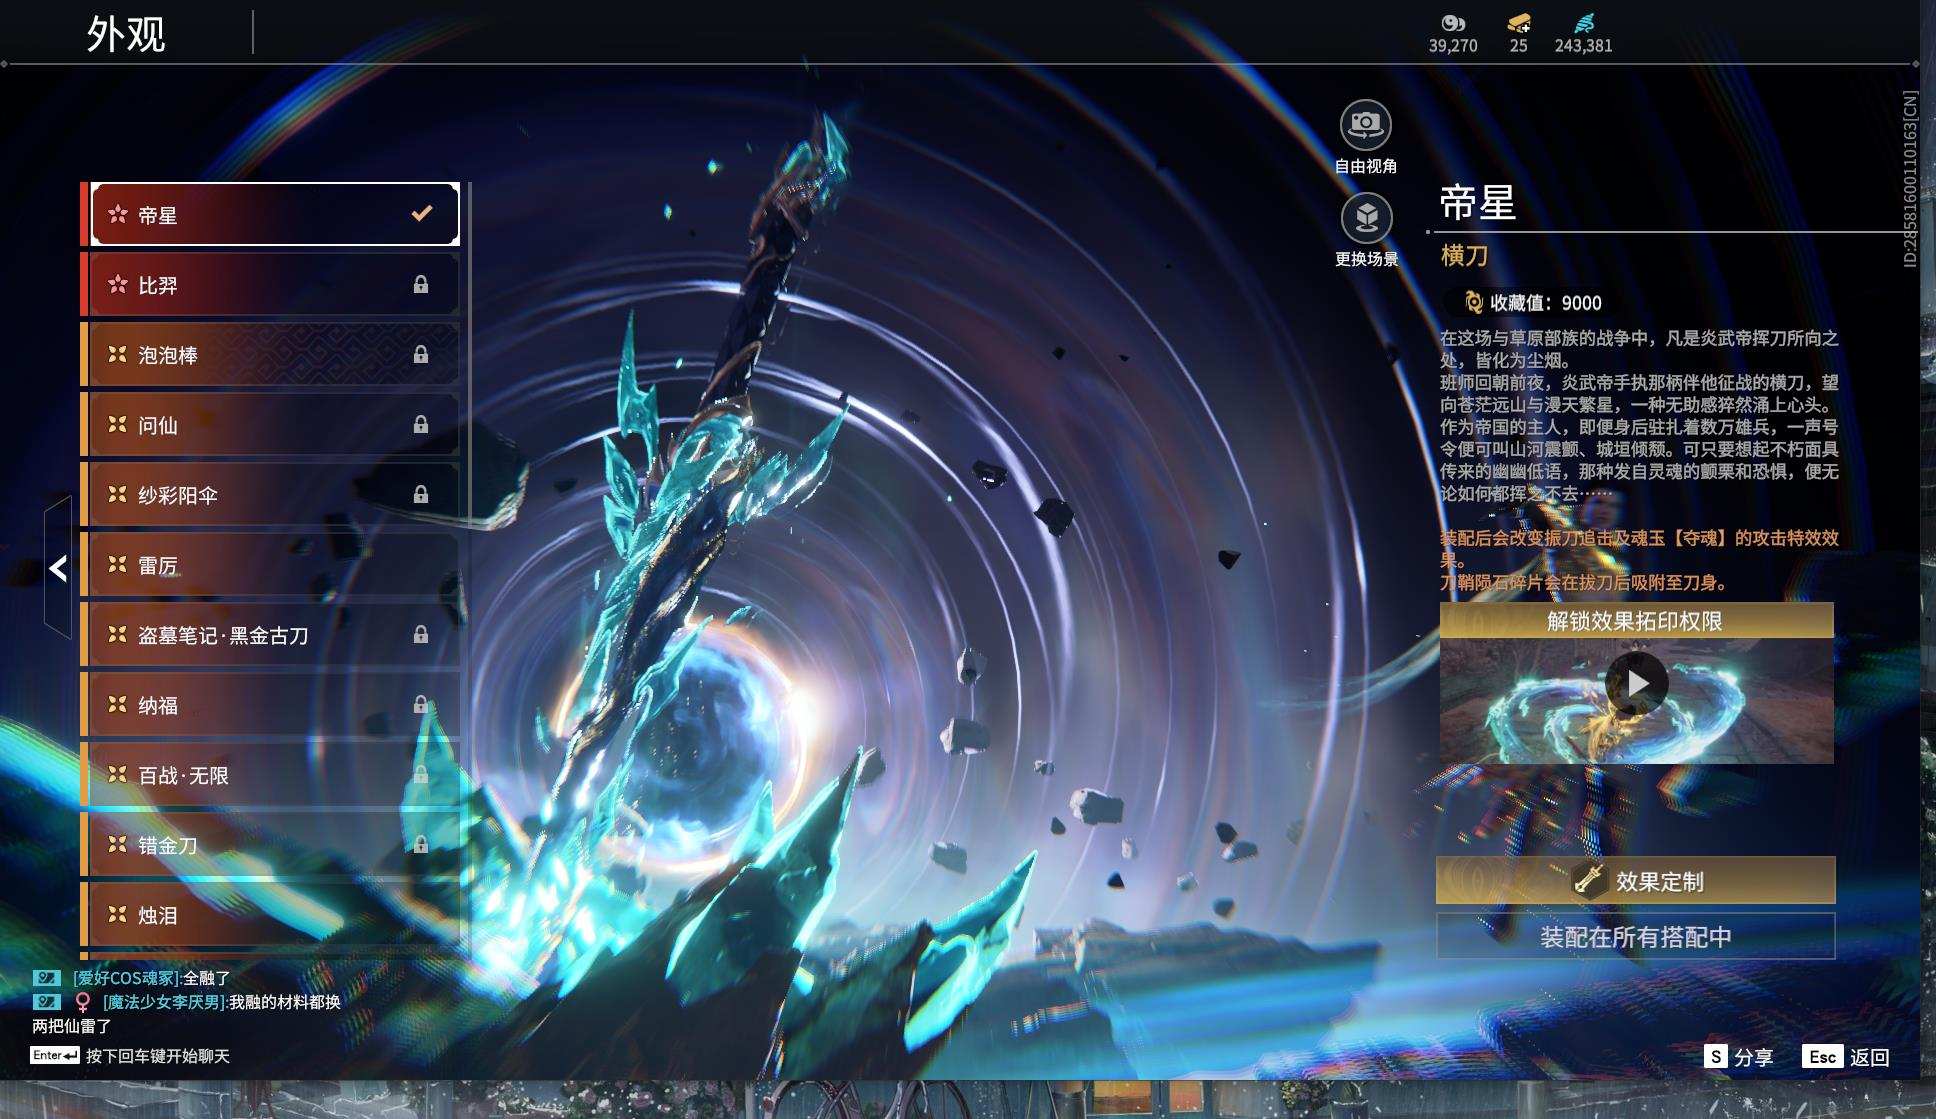The height and width of the screenshot is (1119, 1936).
Task: Click the lock icon on 错金刀 row
Action: click(x=421, y=845)
